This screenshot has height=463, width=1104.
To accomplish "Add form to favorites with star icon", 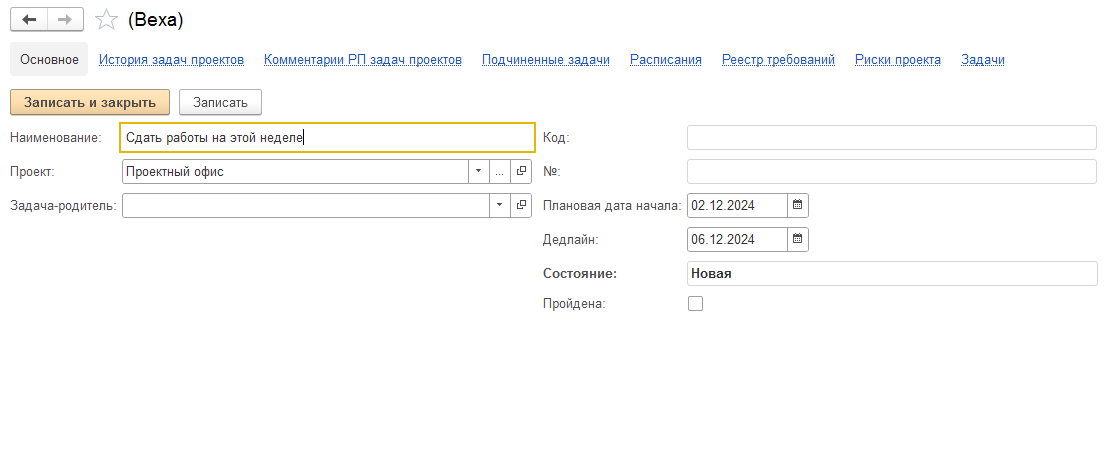I will tap(106, 20).
